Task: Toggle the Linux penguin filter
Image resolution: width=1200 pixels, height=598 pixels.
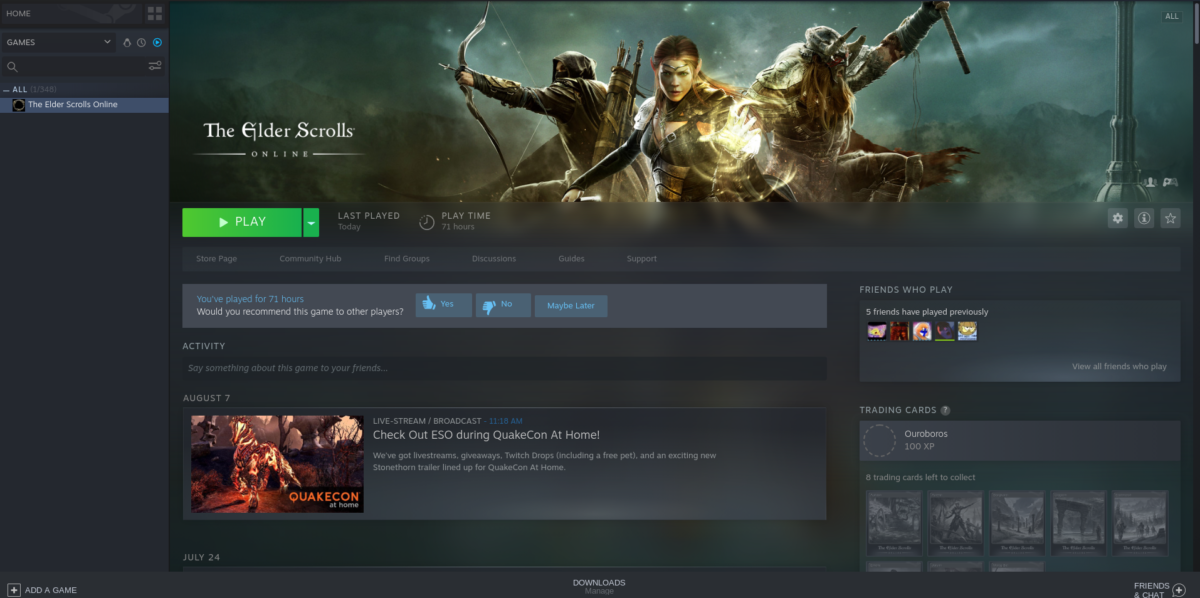Action: [127, 42]
